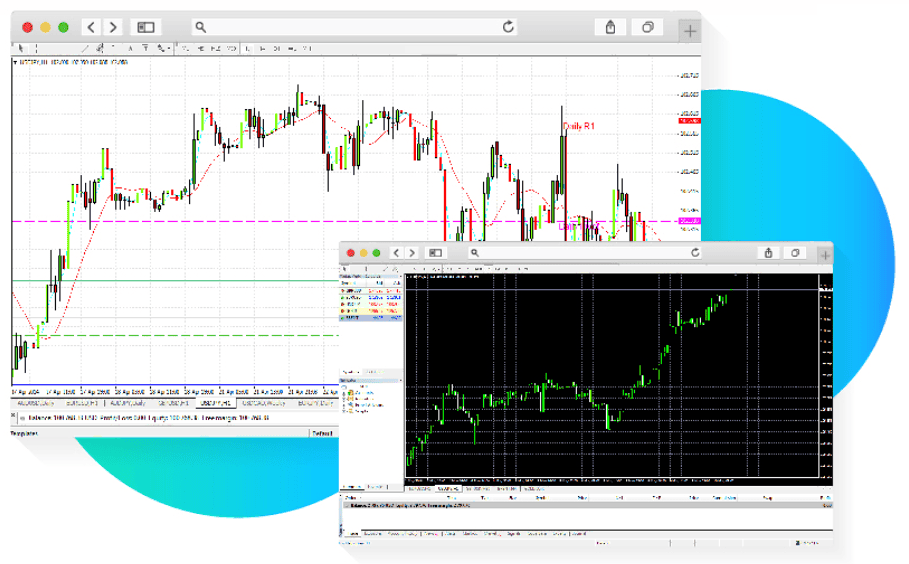Switch to AUDJPY,Daily chart tab
The image size is (909, 564).
(127, 403)
